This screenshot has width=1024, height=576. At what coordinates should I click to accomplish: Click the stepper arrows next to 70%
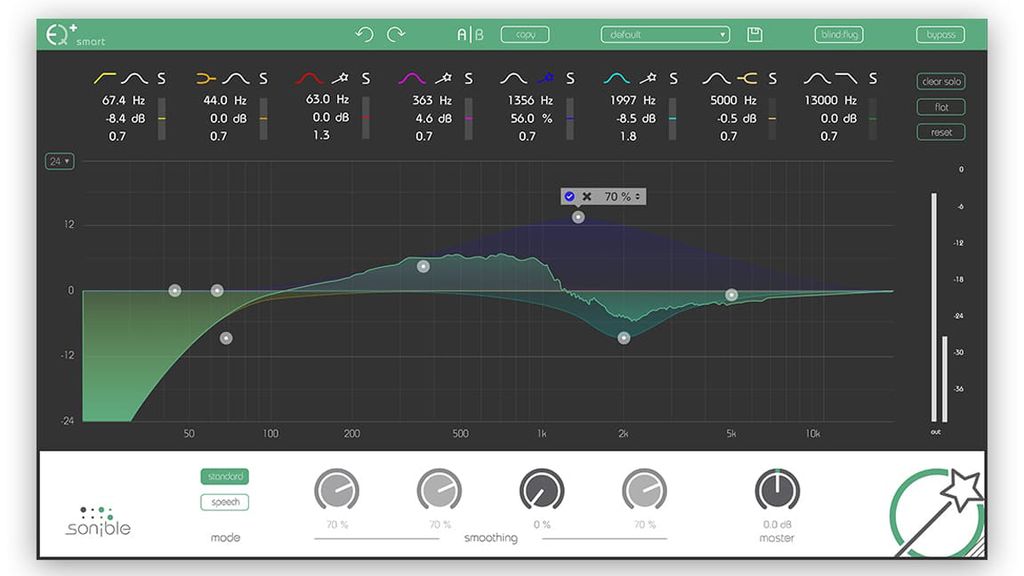click(638, 196)
